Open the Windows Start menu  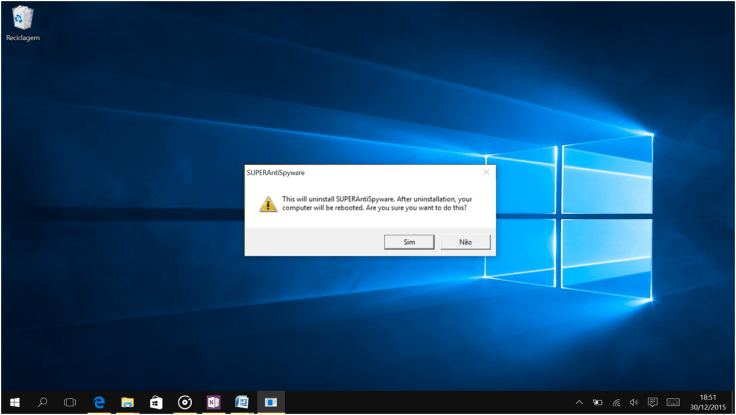click(14, 402)
